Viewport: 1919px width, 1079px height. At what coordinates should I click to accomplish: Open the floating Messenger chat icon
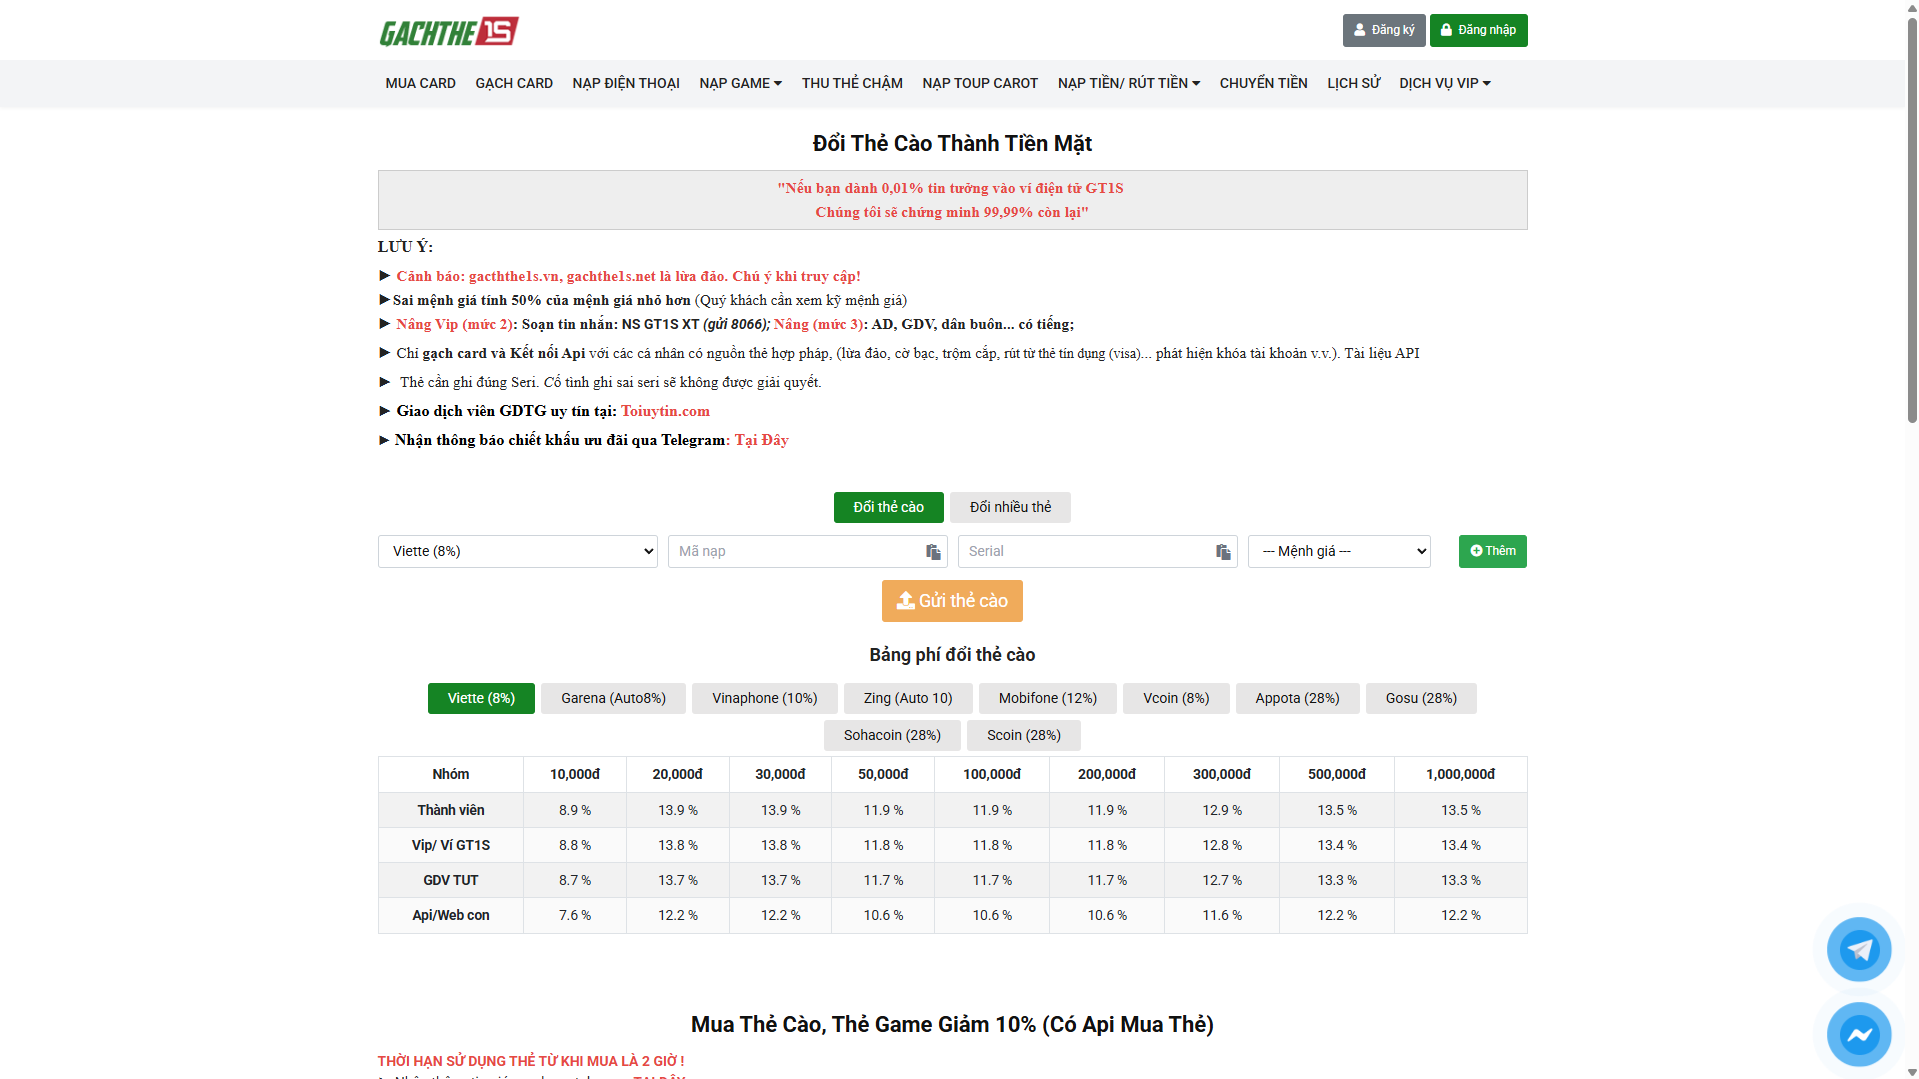[x=1858, y=1034]
